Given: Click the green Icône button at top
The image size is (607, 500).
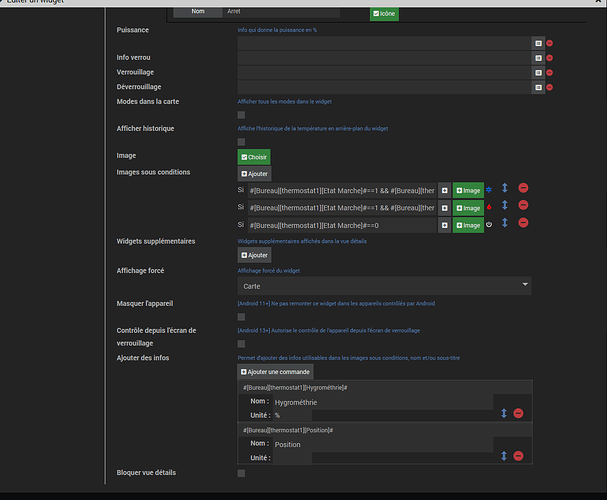Looking at the screenshot, I should click(384, 14).
